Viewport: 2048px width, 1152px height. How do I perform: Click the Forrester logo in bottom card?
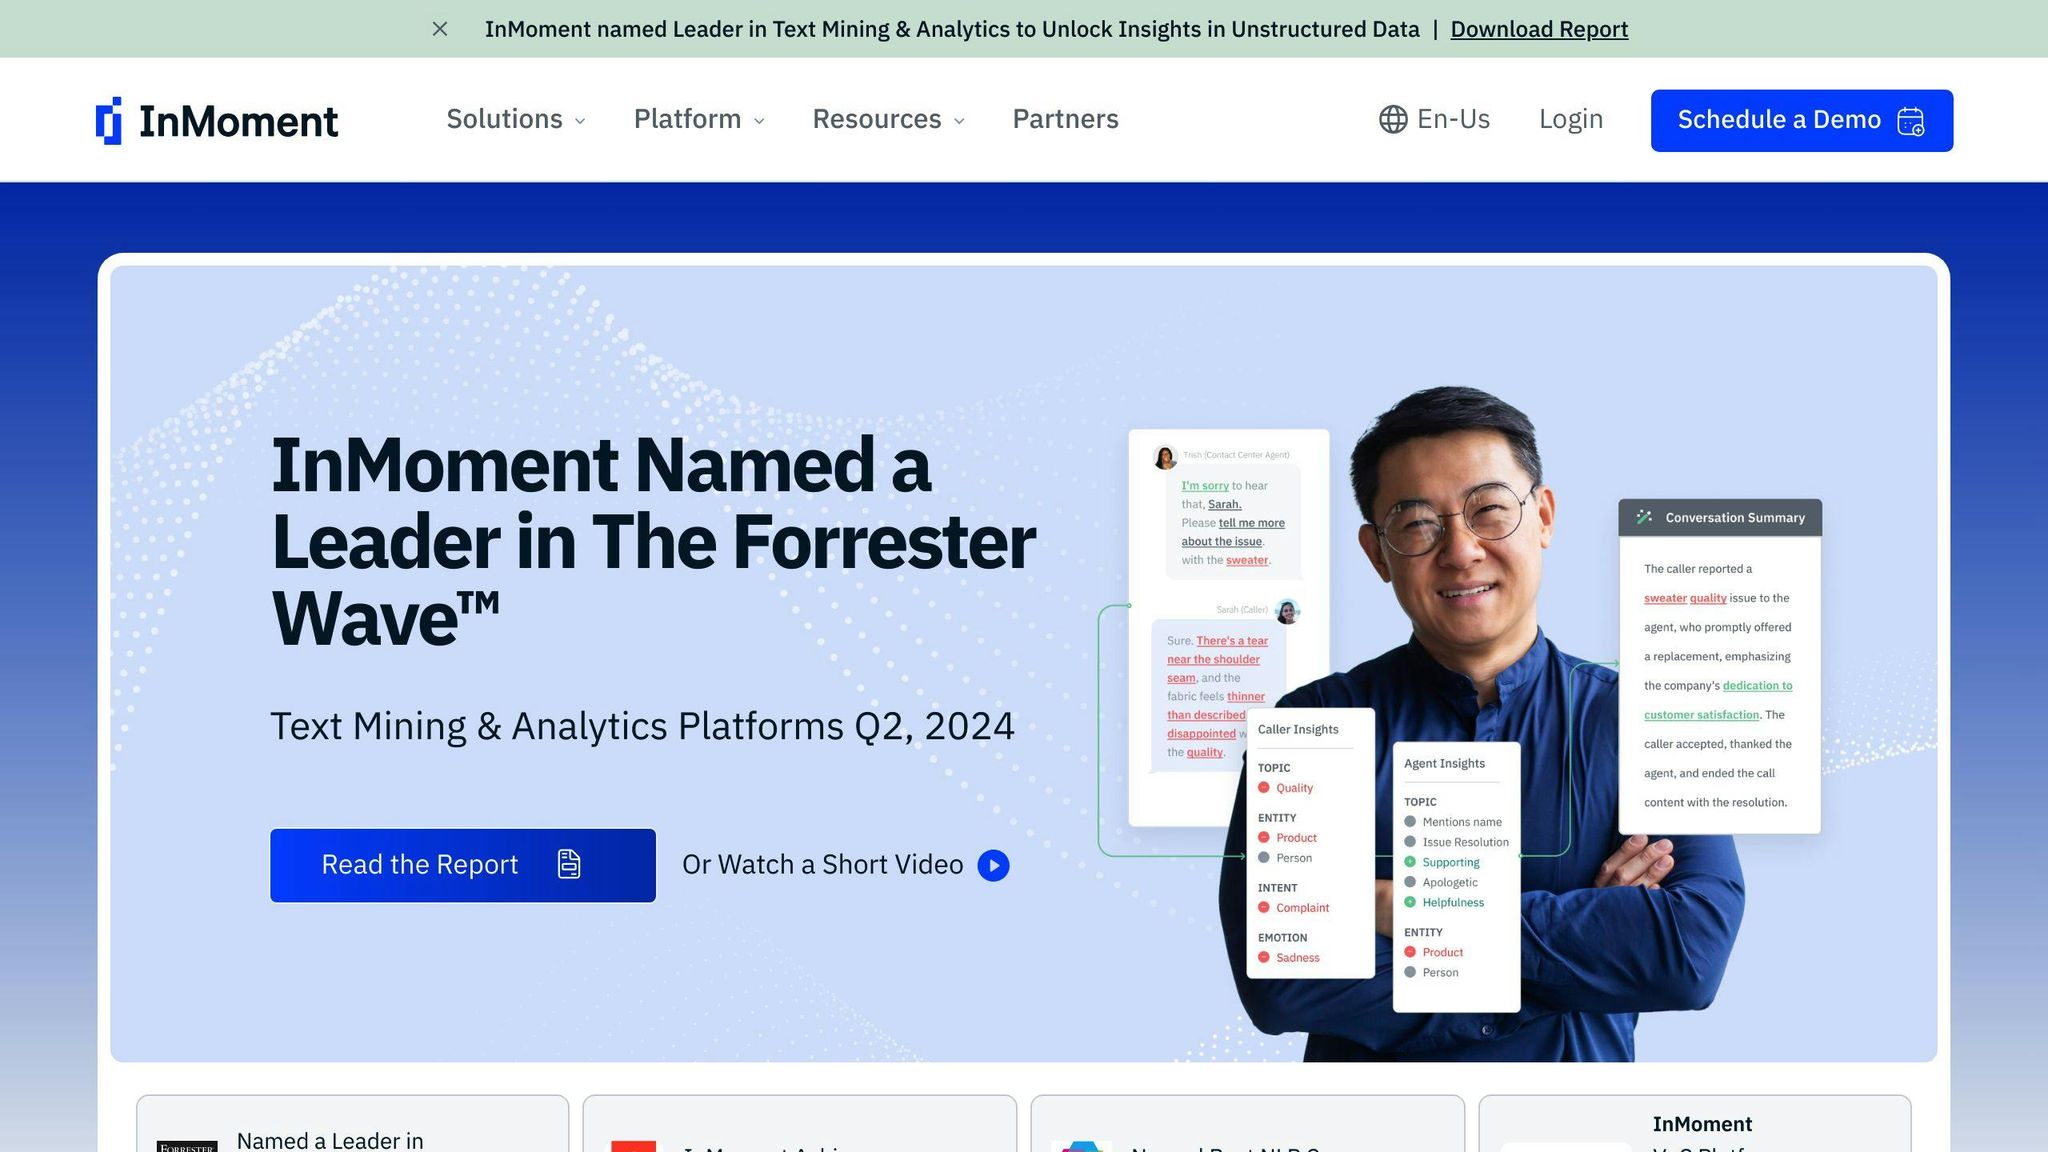point(187,1146)
